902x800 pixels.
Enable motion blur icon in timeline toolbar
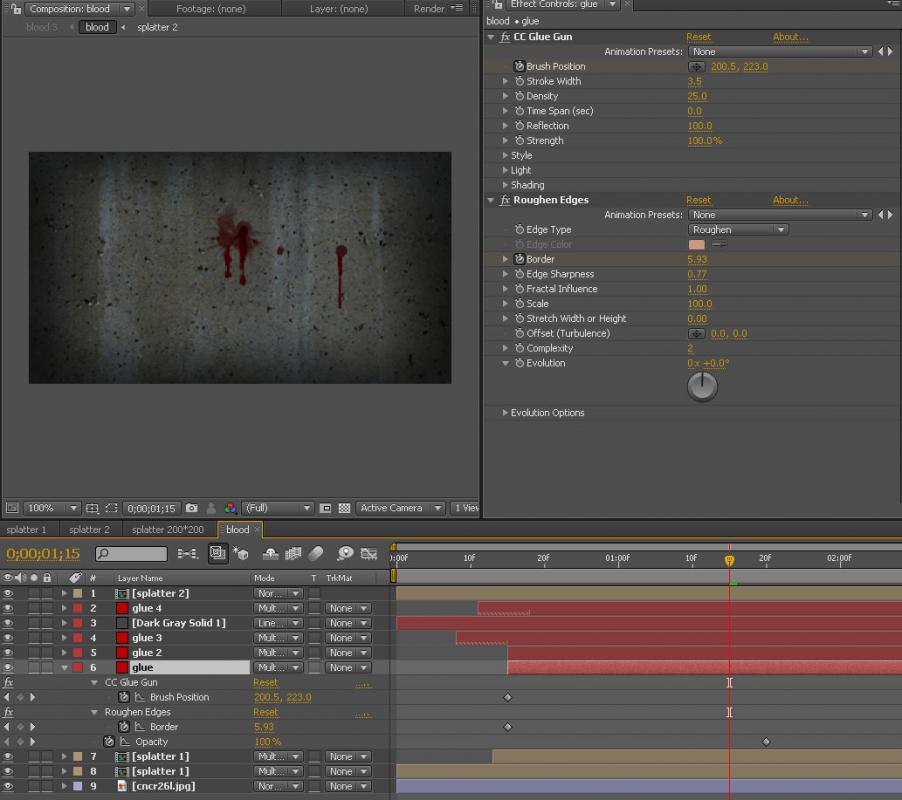316,553
